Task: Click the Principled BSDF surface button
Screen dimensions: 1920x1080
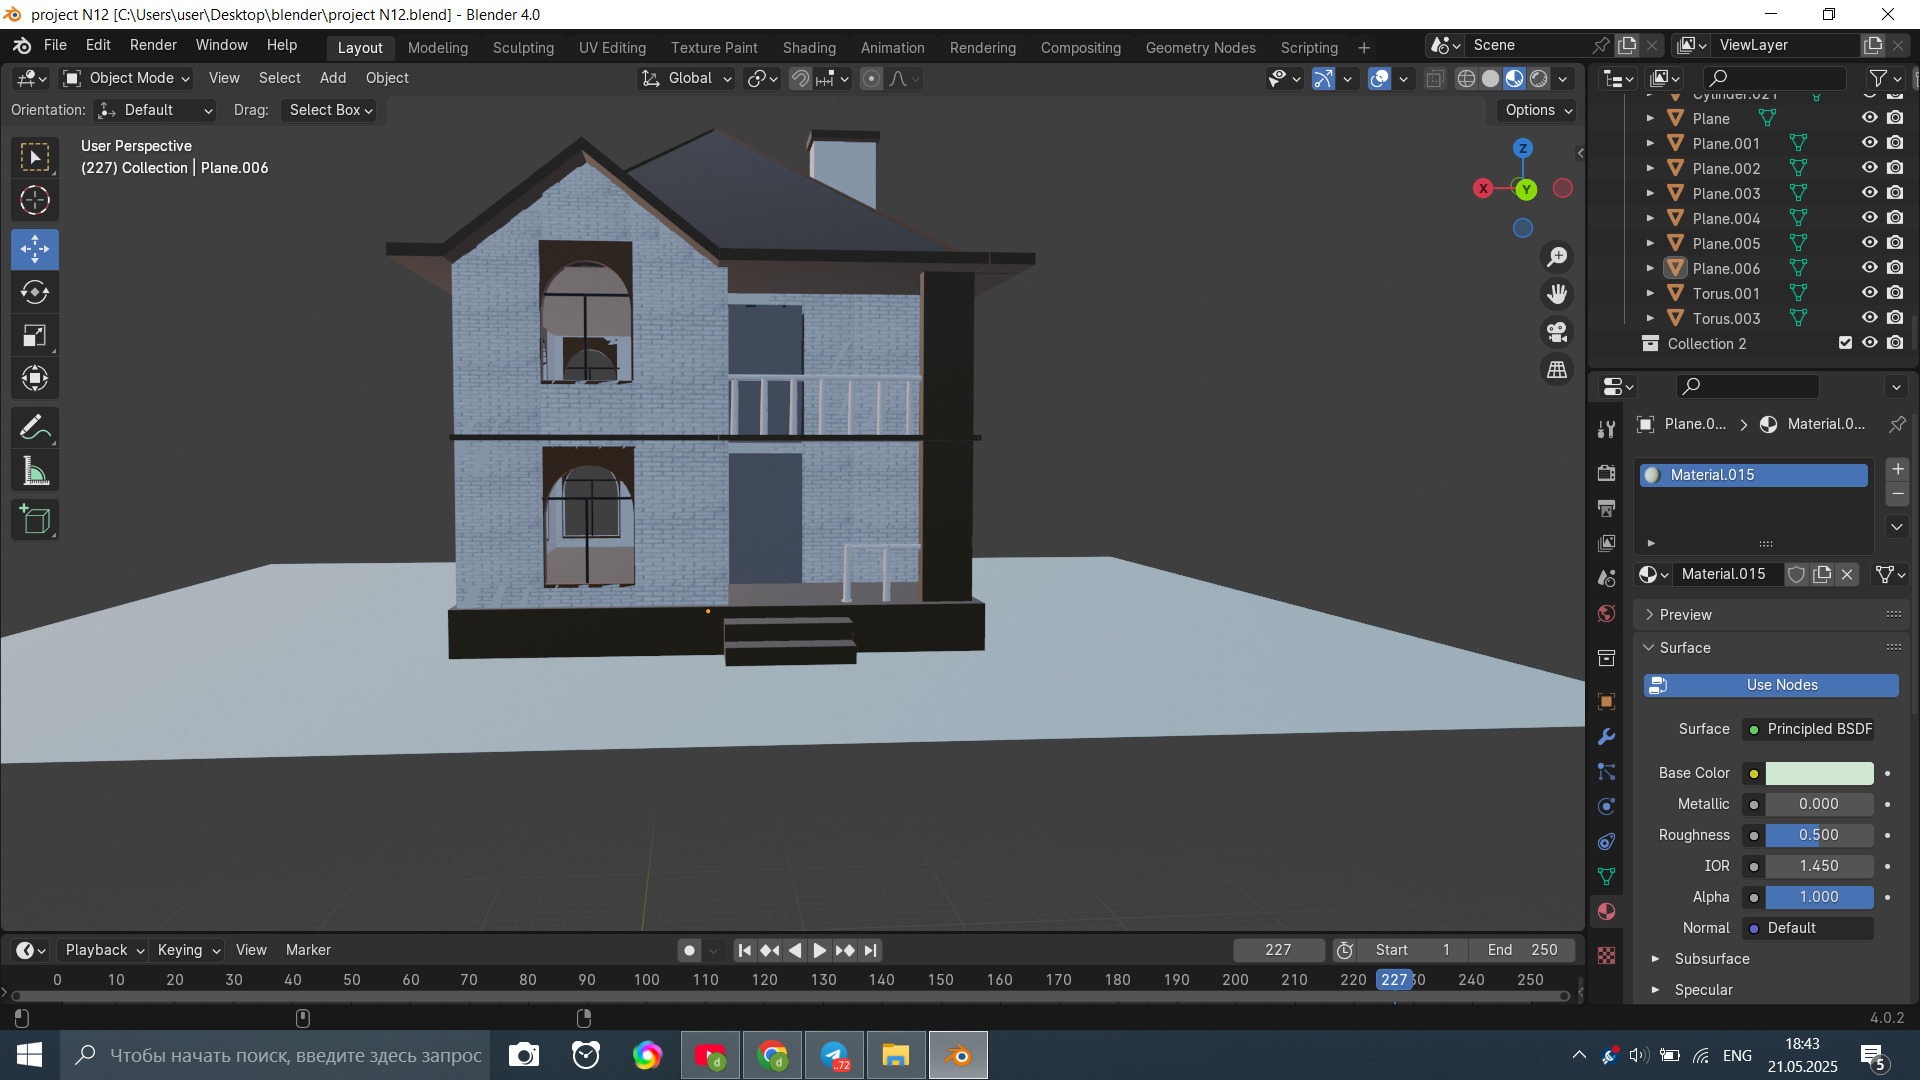Action: [x=1808, y=729]
